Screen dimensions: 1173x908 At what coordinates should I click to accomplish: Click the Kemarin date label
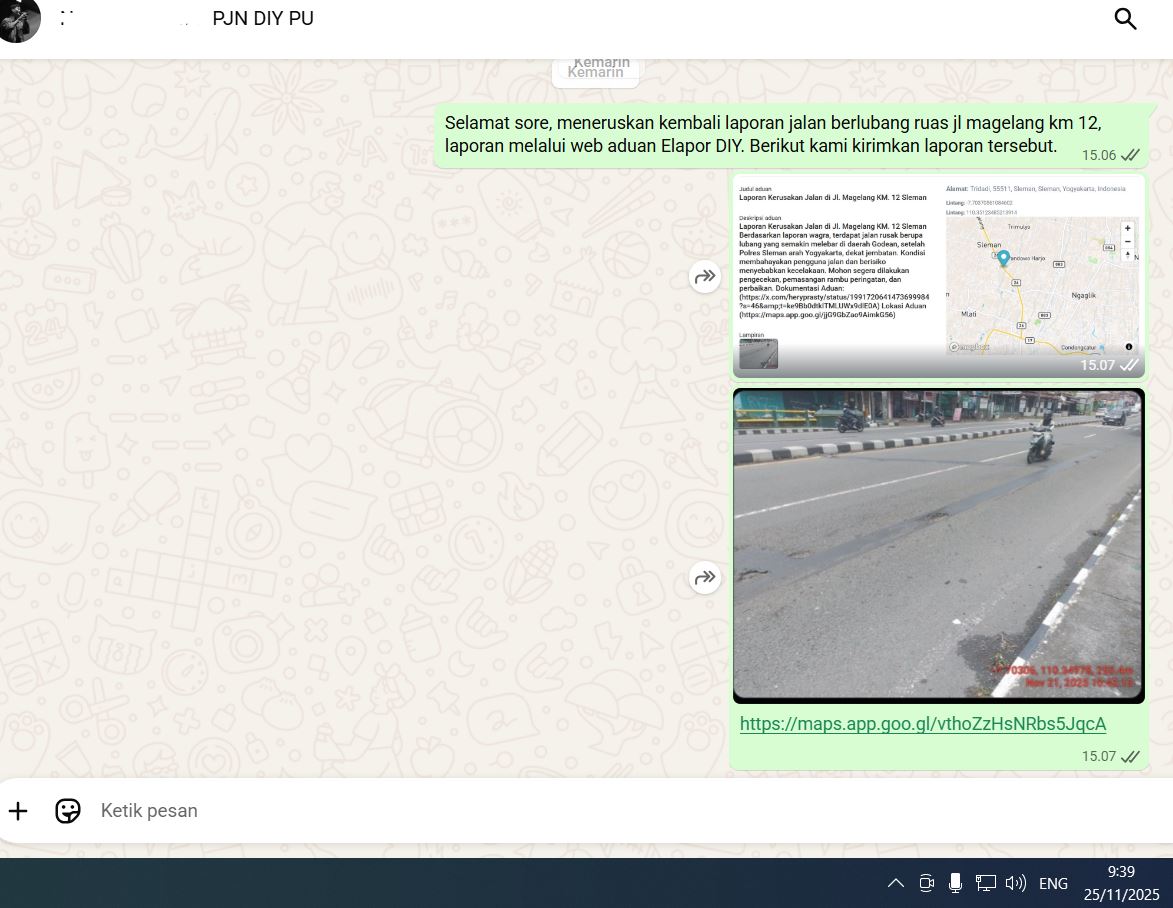(x=596, y=71)
